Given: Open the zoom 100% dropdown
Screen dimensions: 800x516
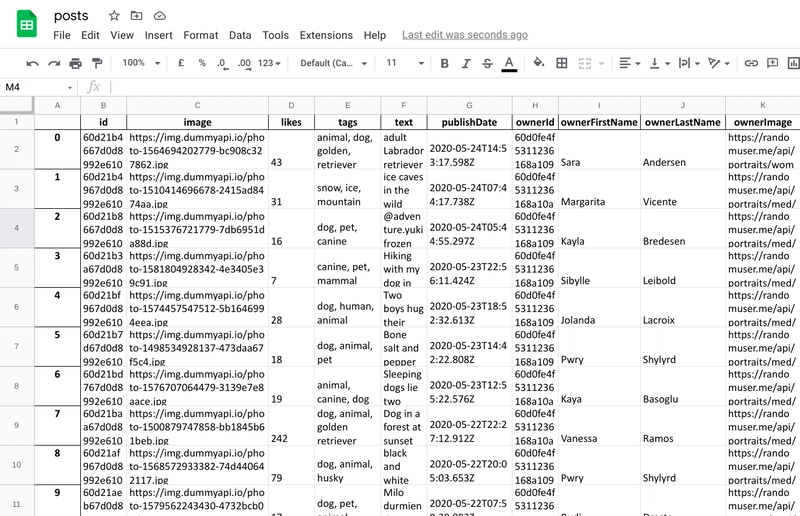Looking at the screenshot, I should (141, 63).
